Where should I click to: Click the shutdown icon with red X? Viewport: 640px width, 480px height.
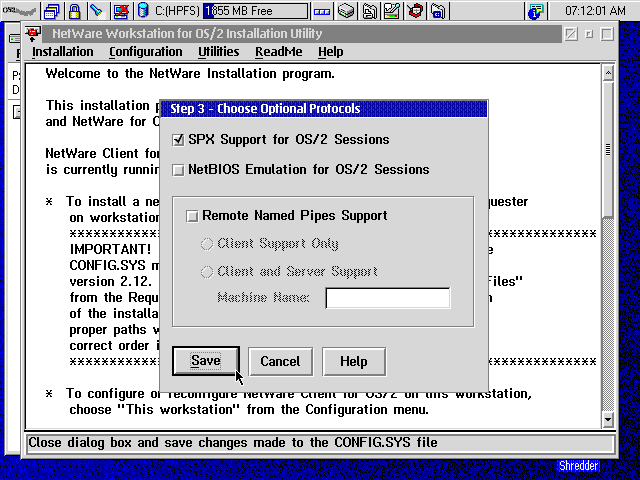122,11
